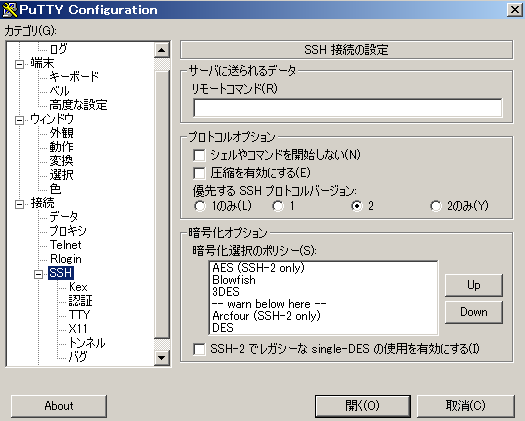Open the TTY category

coord(79,315)
